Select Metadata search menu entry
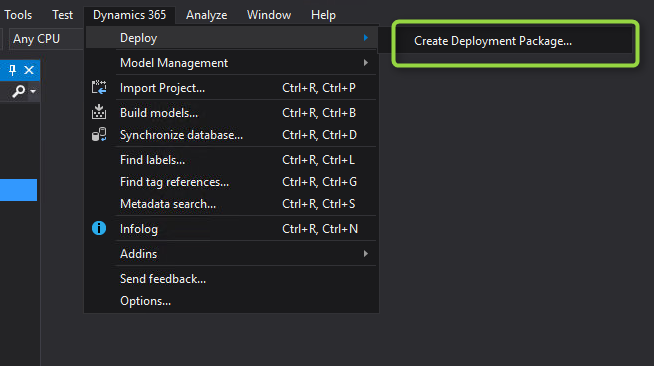This screenshot has width=654, height=366. point(231,204)
